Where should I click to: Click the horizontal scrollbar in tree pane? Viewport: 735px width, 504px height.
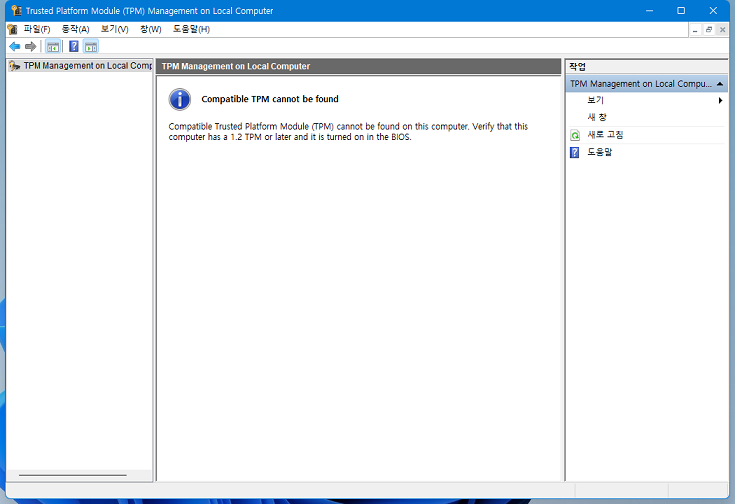tap(73, 475)
